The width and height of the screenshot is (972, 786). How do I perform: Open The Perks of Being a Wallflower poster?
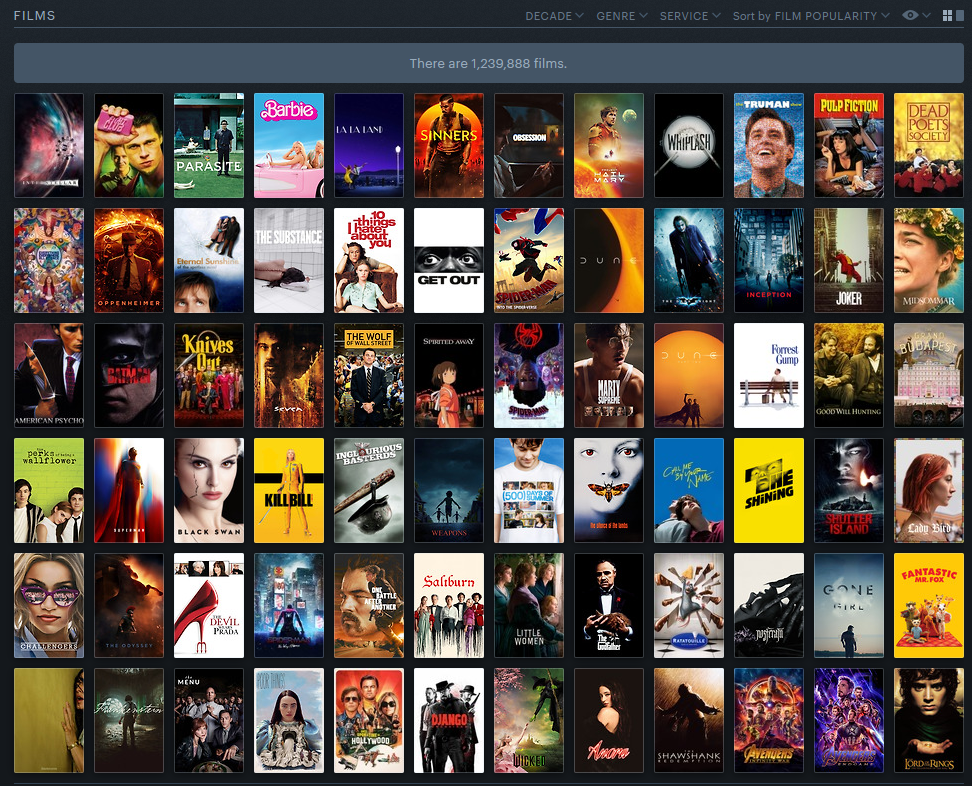pos(49,490)
